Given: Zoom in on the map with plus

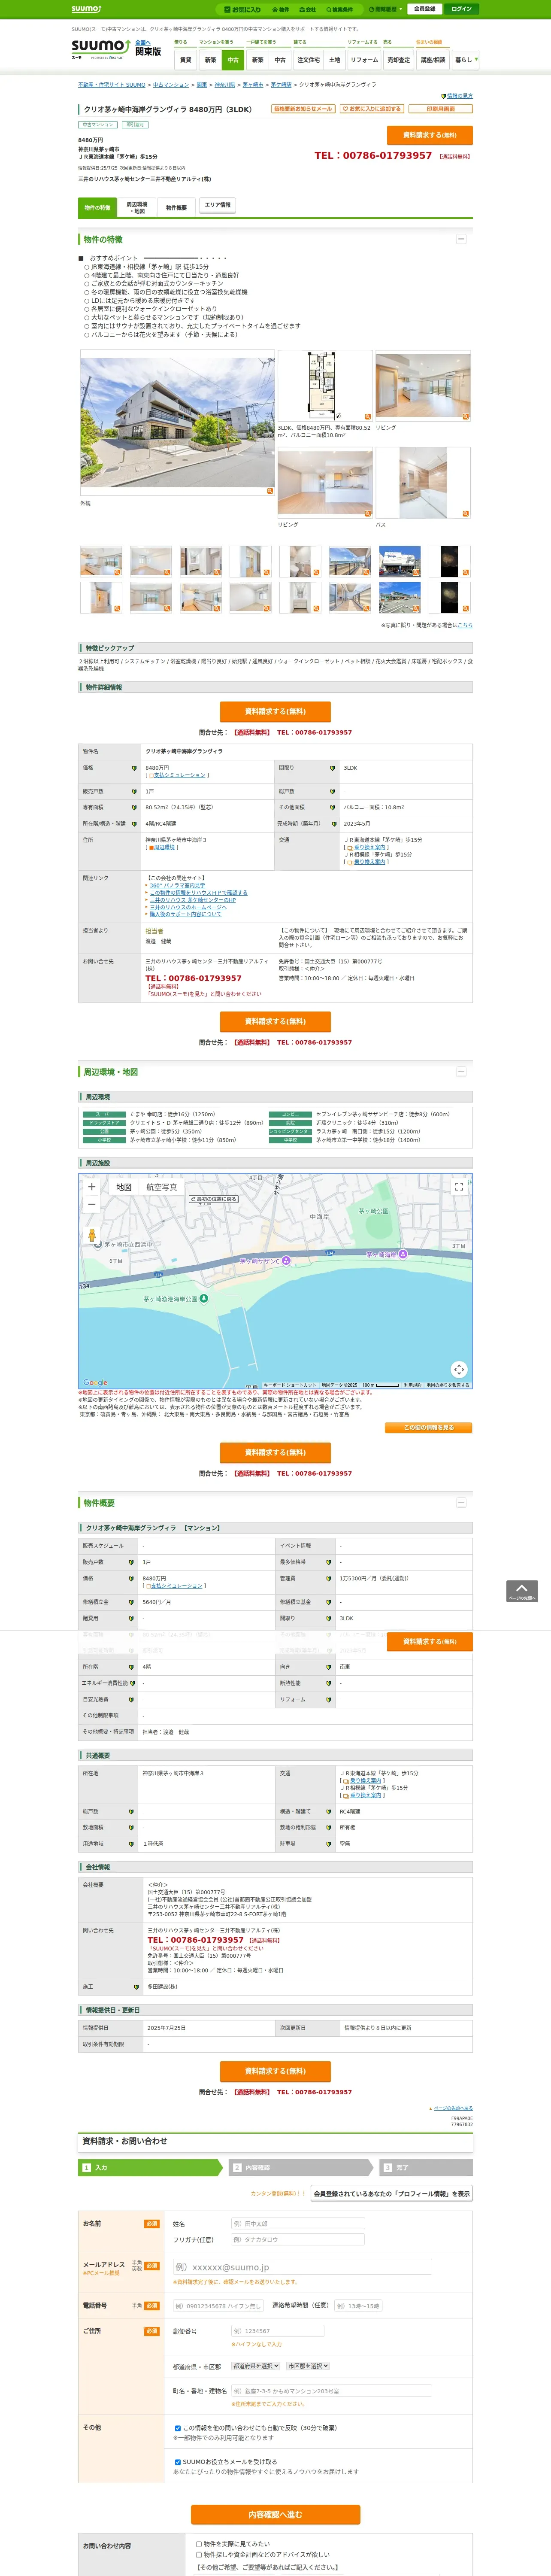Looking at the screenshot, I should click(x=92, y=1187).
